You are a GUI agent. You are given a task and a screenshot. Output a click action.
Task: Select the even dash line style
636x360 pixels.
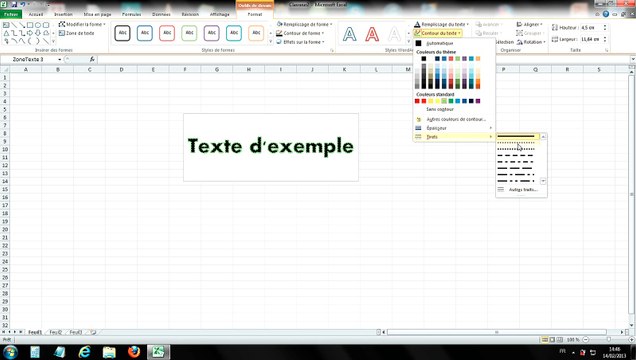[x=518, y=155]
